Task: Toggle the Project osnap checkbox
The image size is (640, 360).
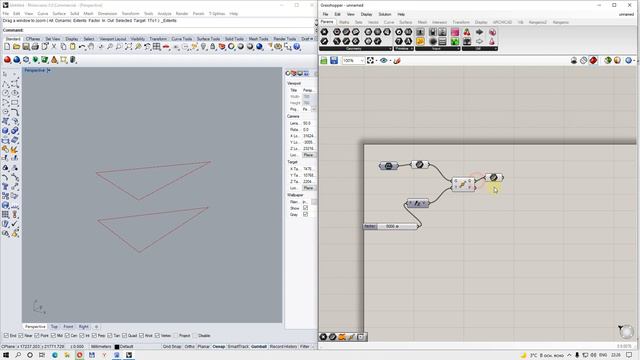Action: 176,336
